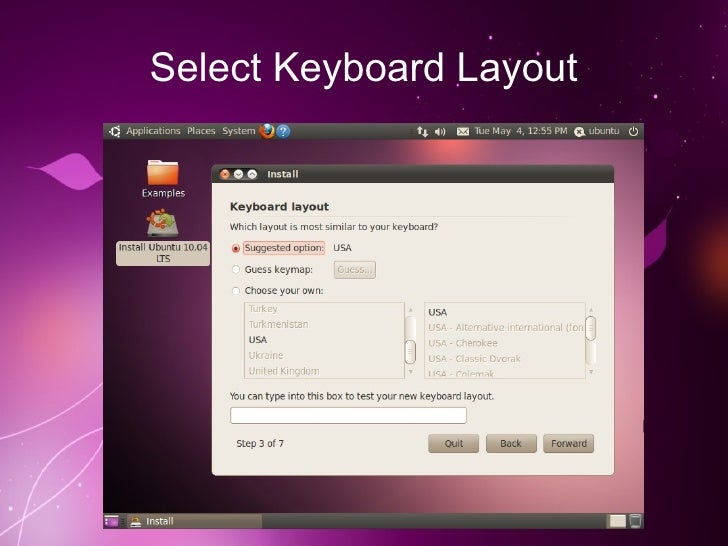Maximize the Install window
Screen dimensions: 728x546
click(x=252, y=174)
